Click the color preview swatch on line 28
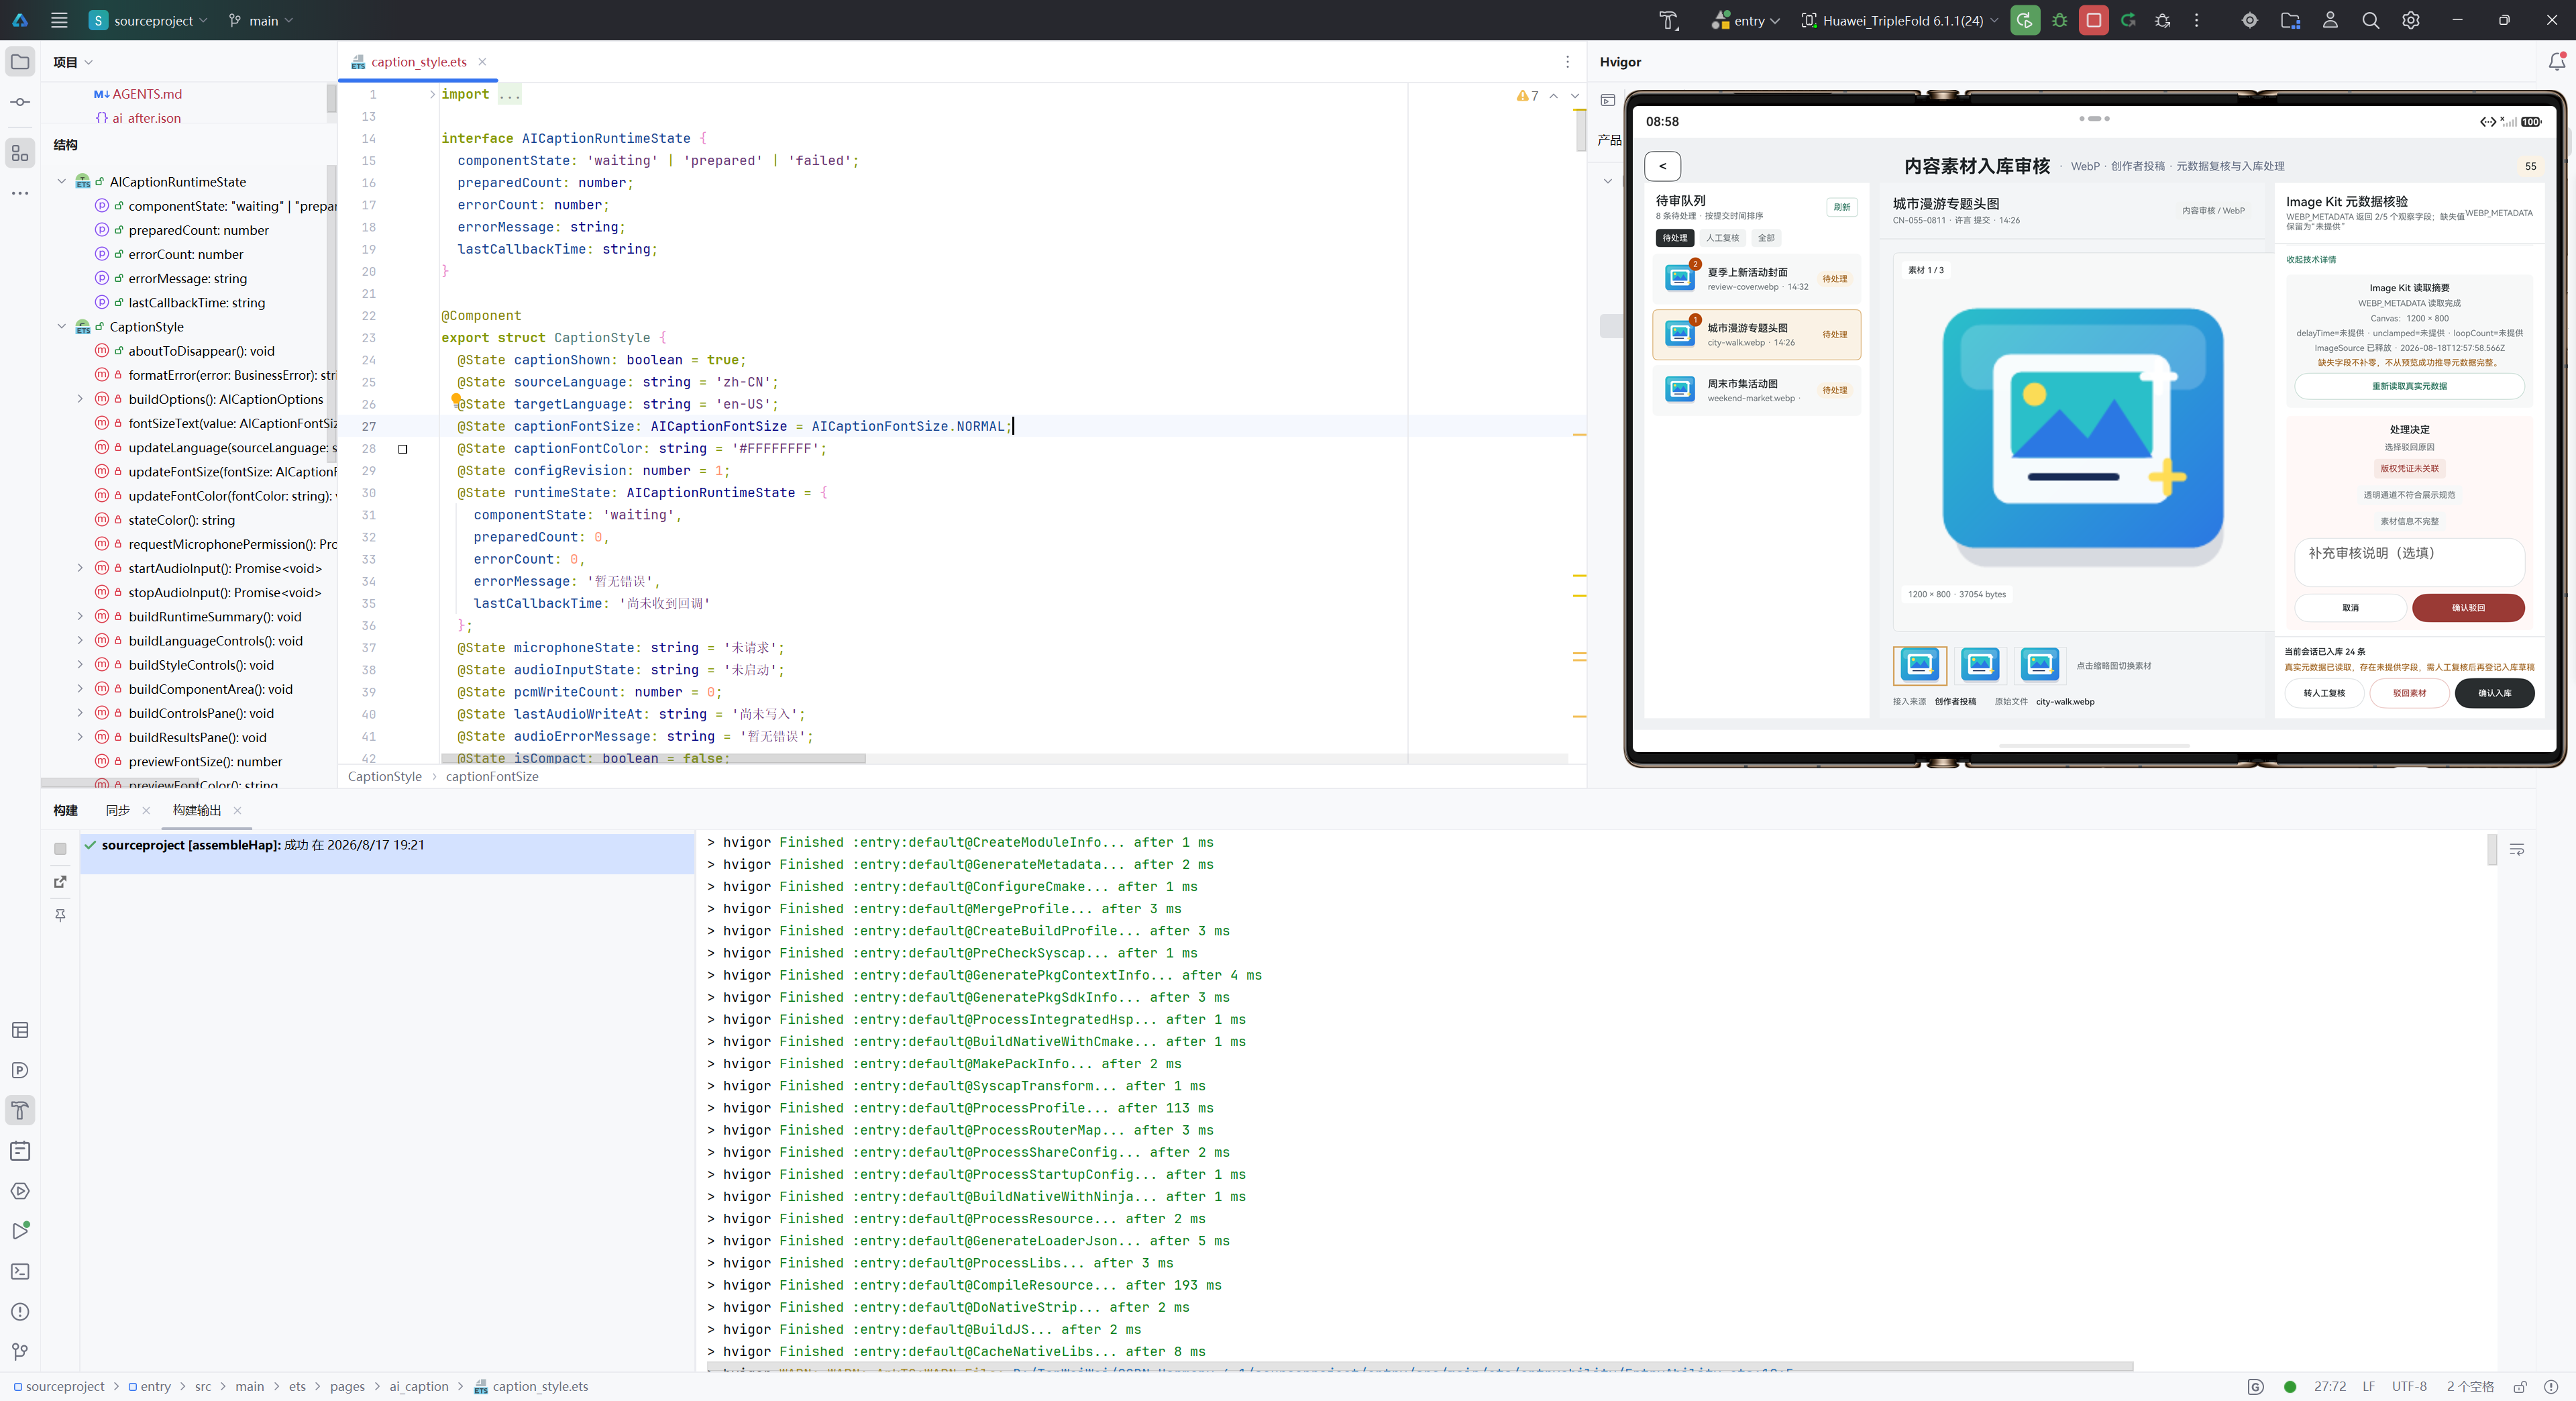Image resolution: width=2576 pixels, height=1401 pixels. (403, 449)
